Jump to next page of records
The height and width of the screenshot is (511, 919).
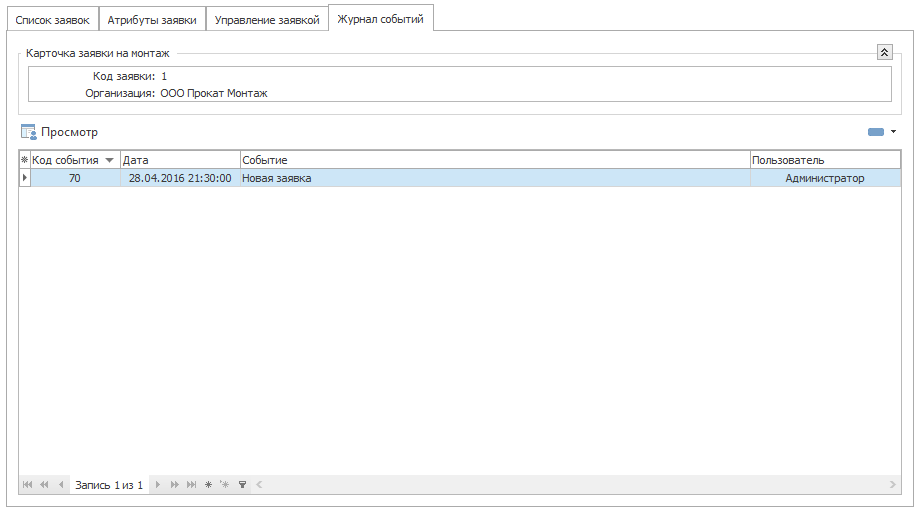click(x=174, y=485)
